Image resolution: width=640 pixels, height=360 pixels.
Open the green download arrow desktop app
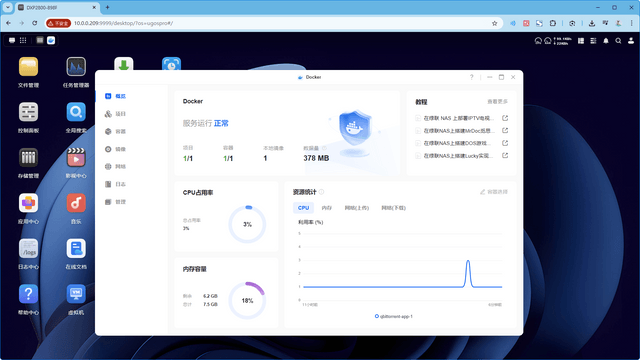[x=124, y=64]
